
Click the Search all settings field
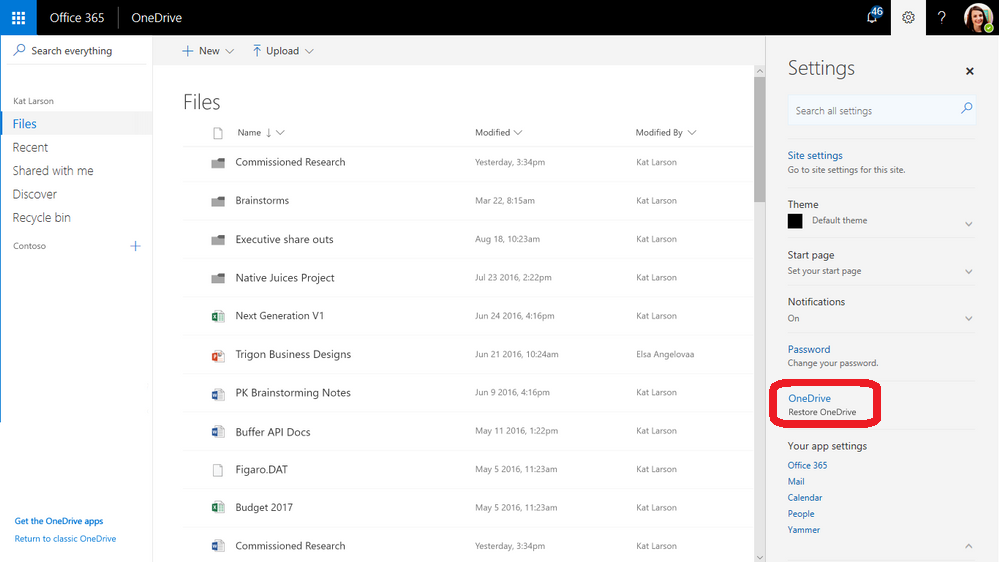pos(872,111)
